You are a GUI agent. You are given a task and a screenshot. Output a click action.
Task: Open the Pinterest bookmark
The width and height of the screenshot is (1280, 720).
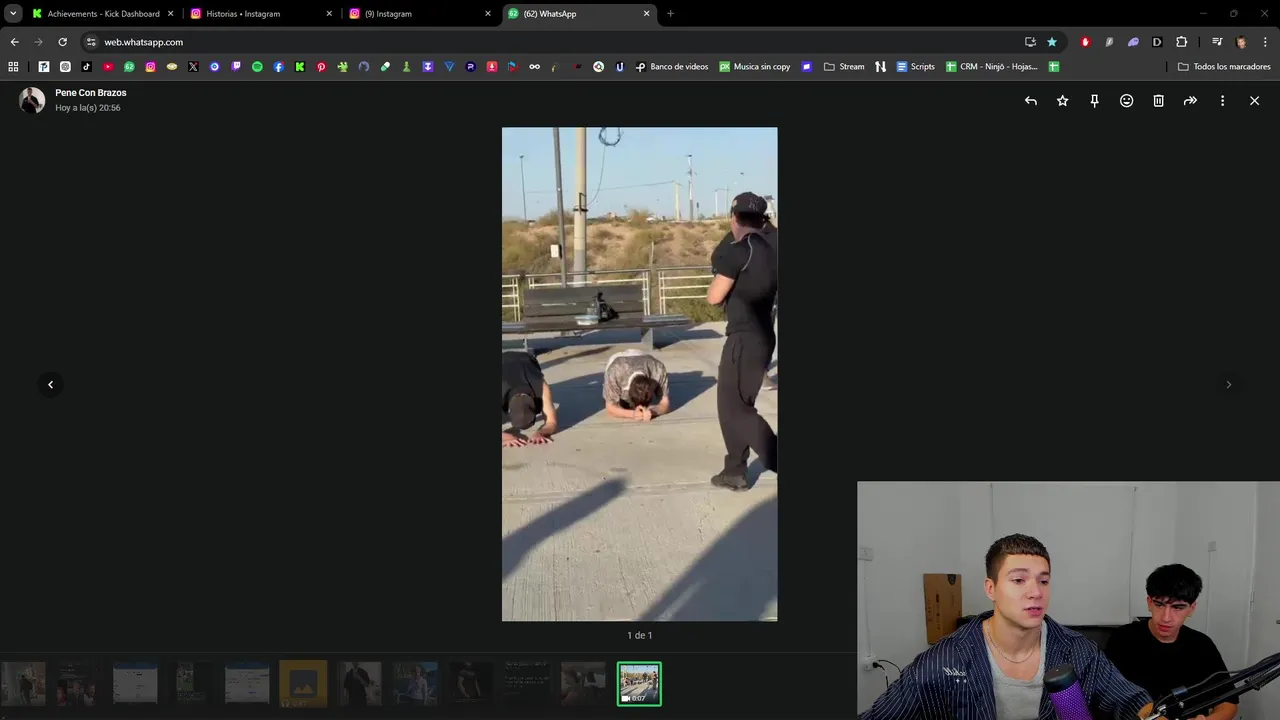pyautogui.click(x=321, y=67)
